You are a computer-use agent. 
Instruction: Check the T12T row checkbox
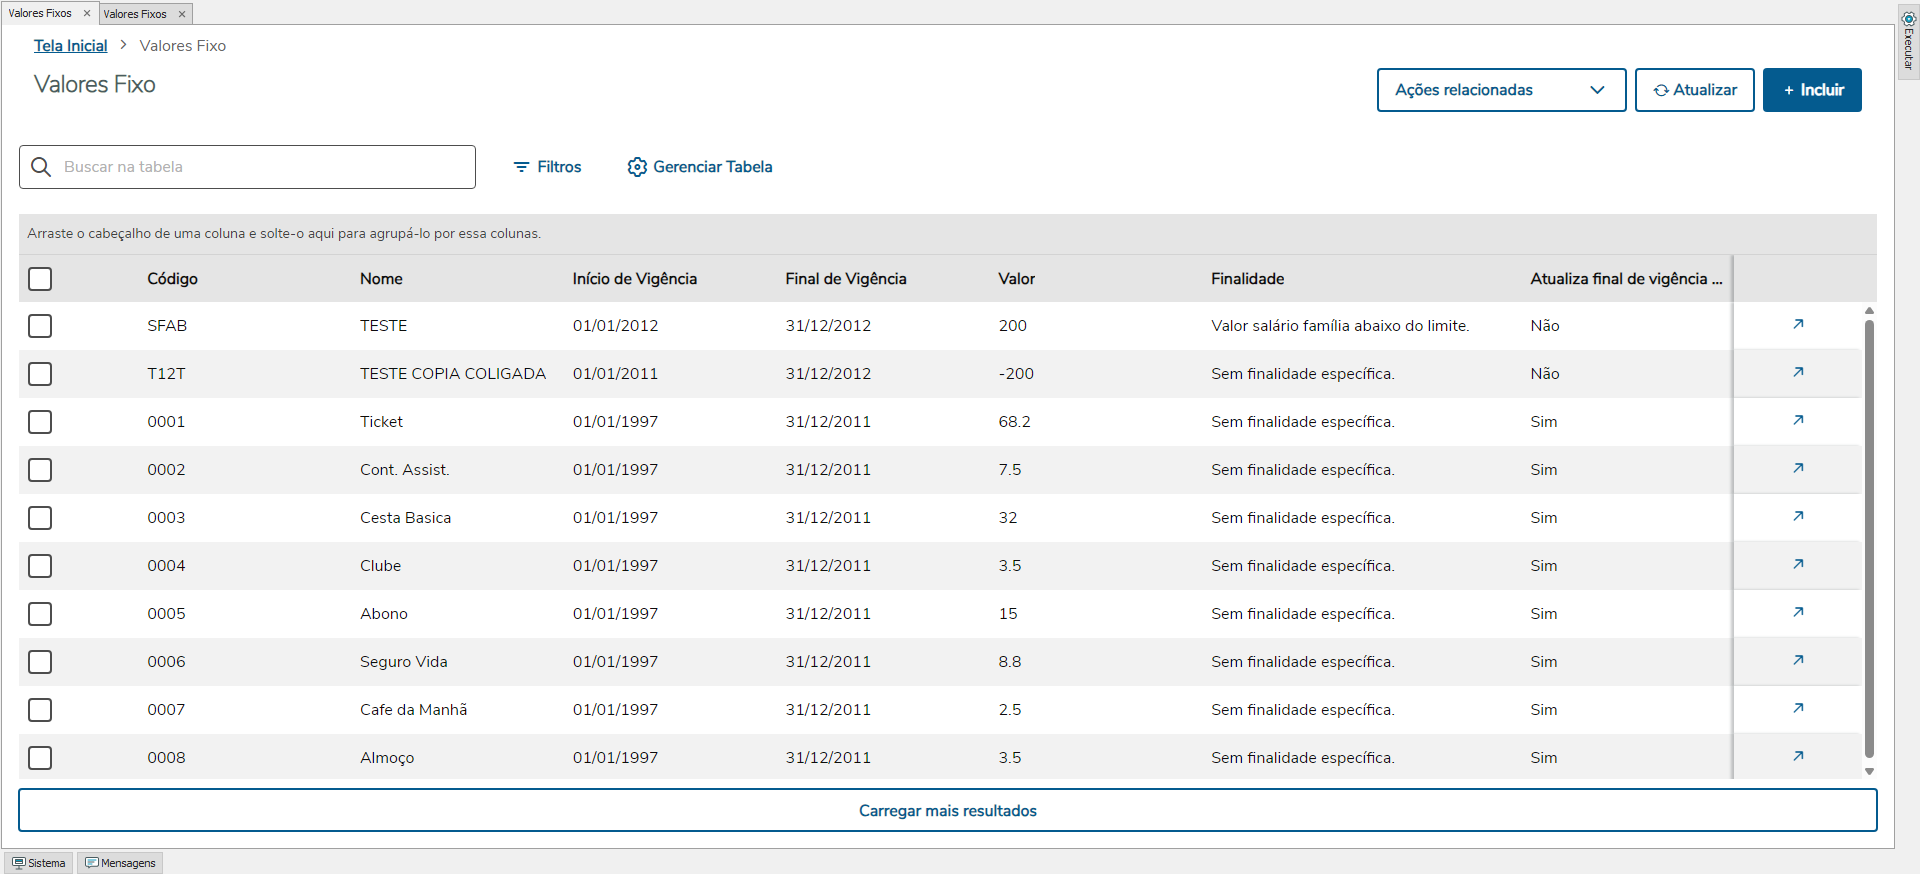point(40,374)
